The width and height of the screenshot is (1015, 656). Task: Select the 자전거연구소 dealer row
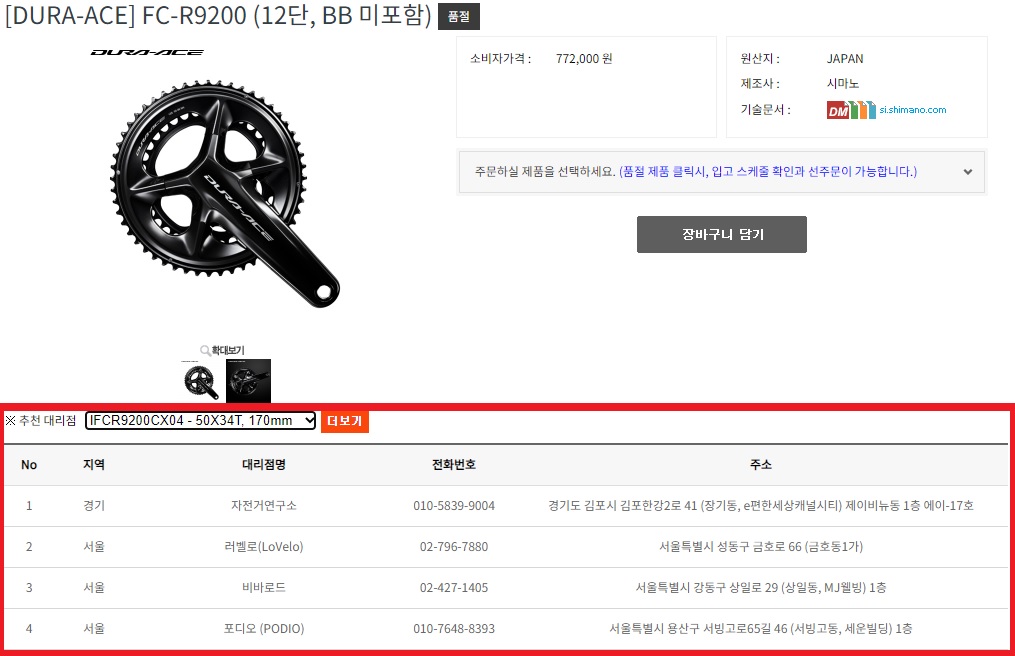pyautogui.click(x=506, y=506)
